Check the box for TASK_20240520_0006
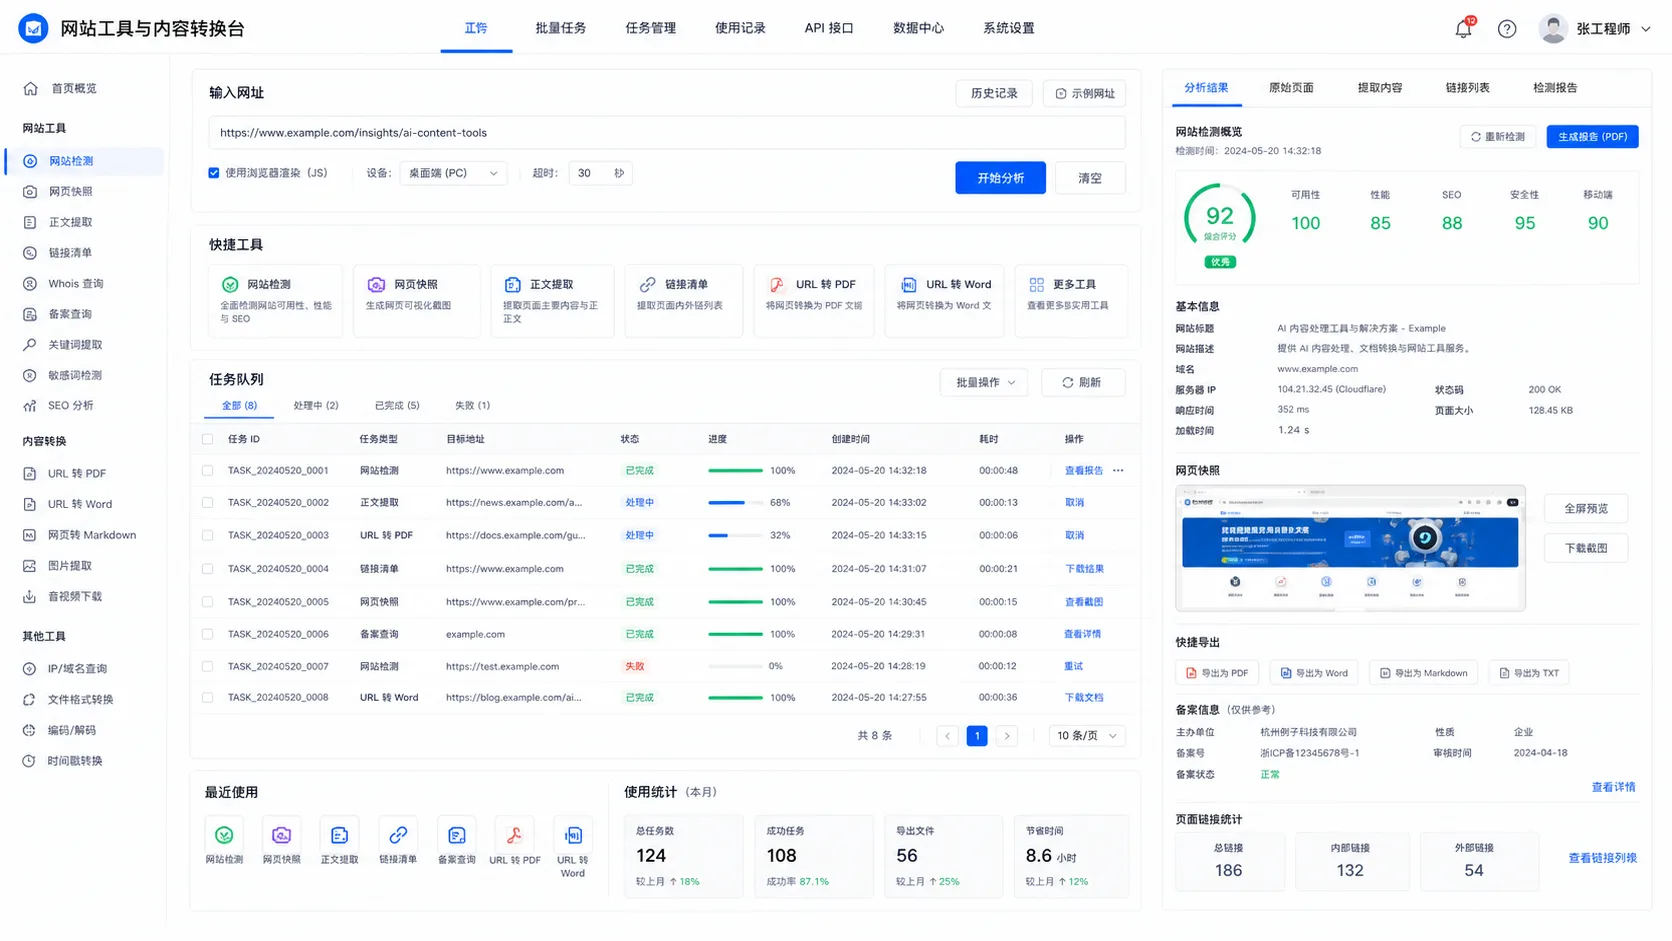This screenshot has width=1672, height=941. [208, 634]
